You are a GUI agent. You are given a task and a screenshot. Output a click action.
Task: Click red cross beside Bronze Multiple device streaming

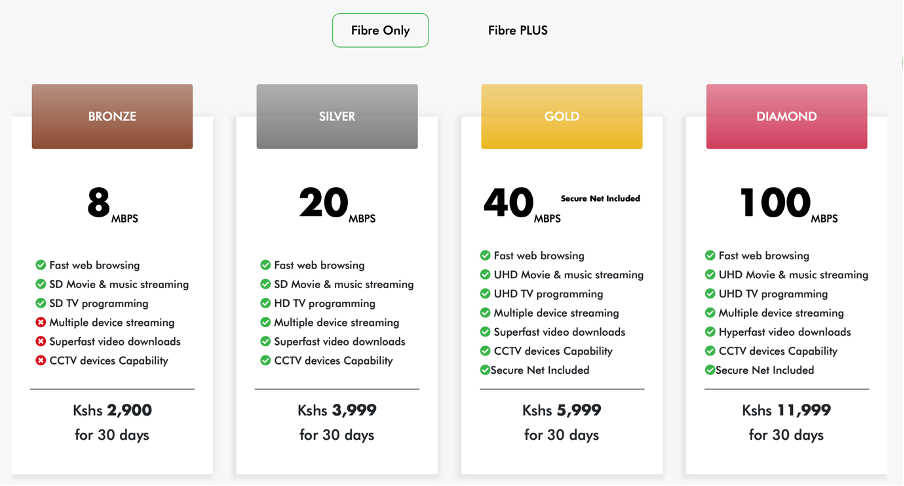tap(41, 322)
